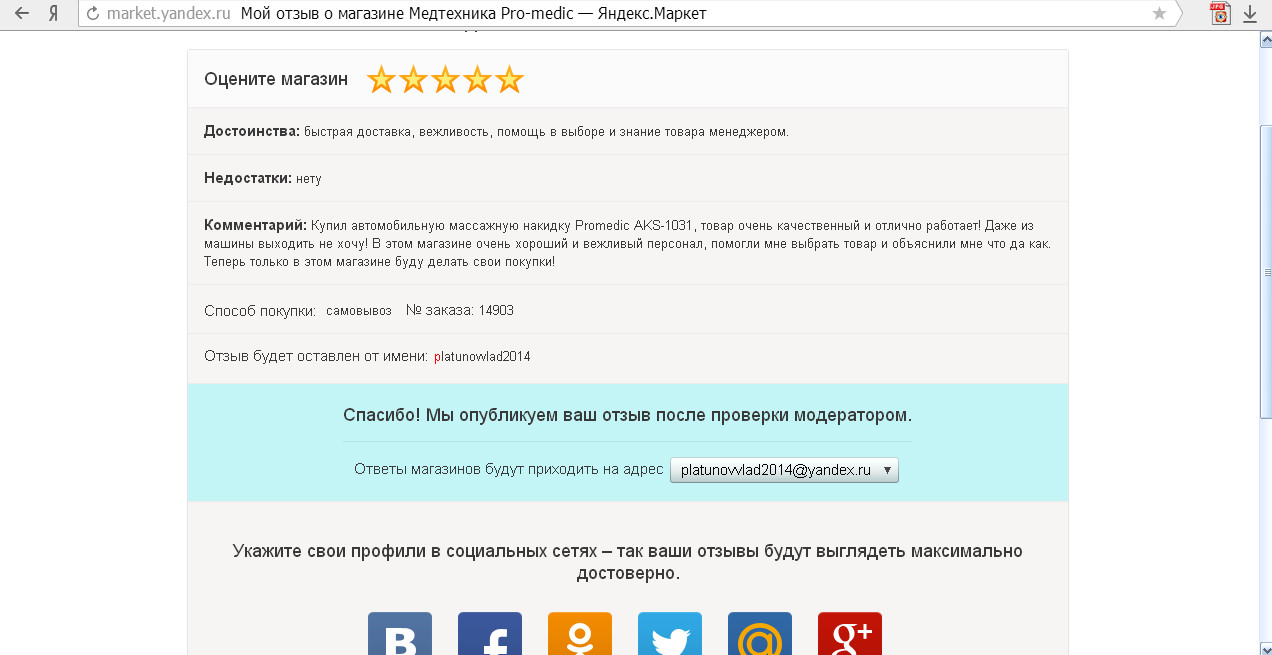Click the 'Достоинства:' label
Screen dimensions: 1272x655
[x=252, y=131]
